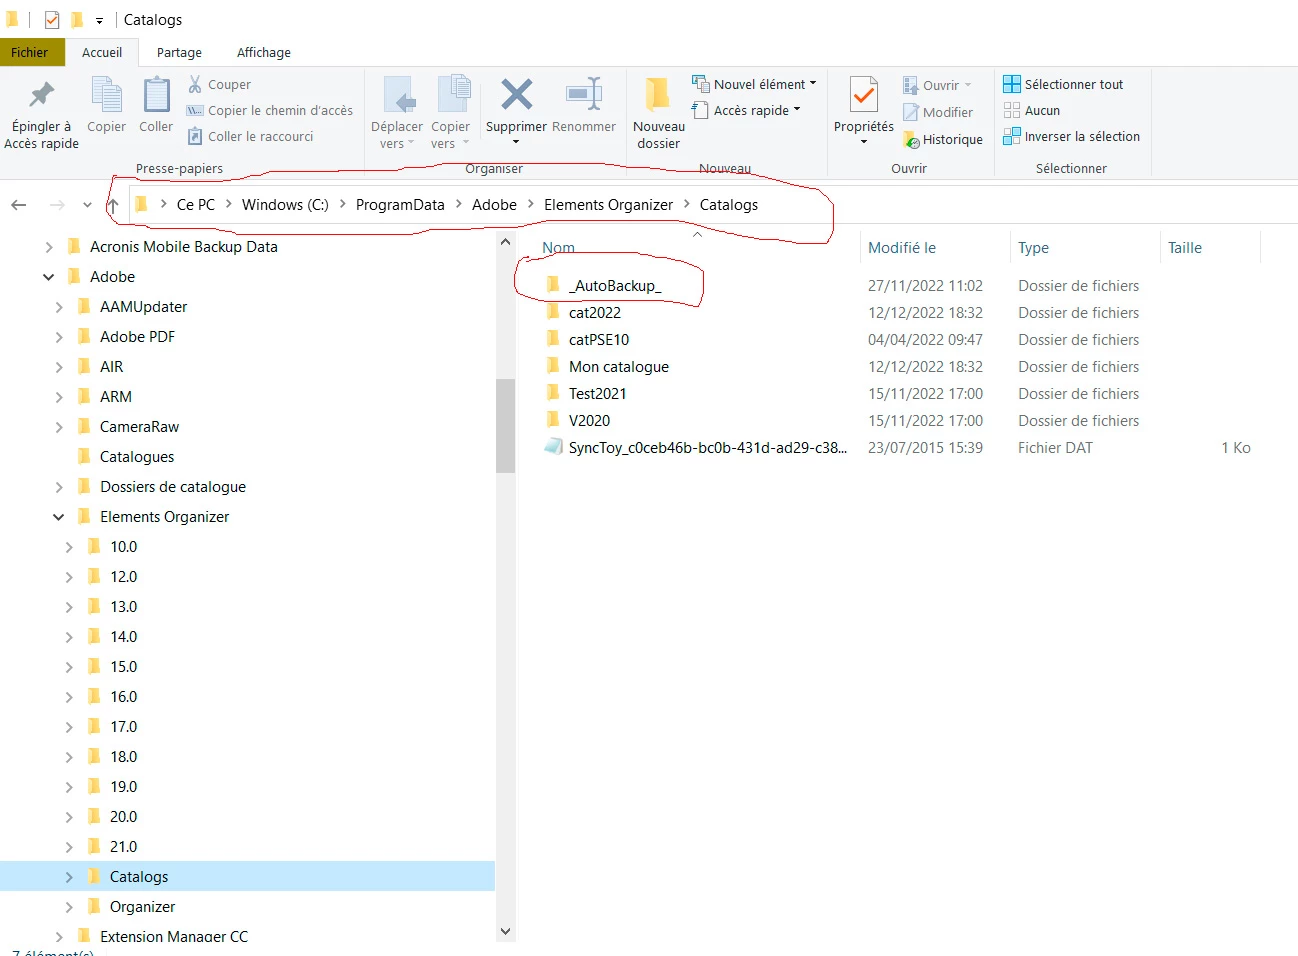1298x956 pixels.
Task: Click the Coller paste icon
Action: pyautogui.click(x=156, y=105)
